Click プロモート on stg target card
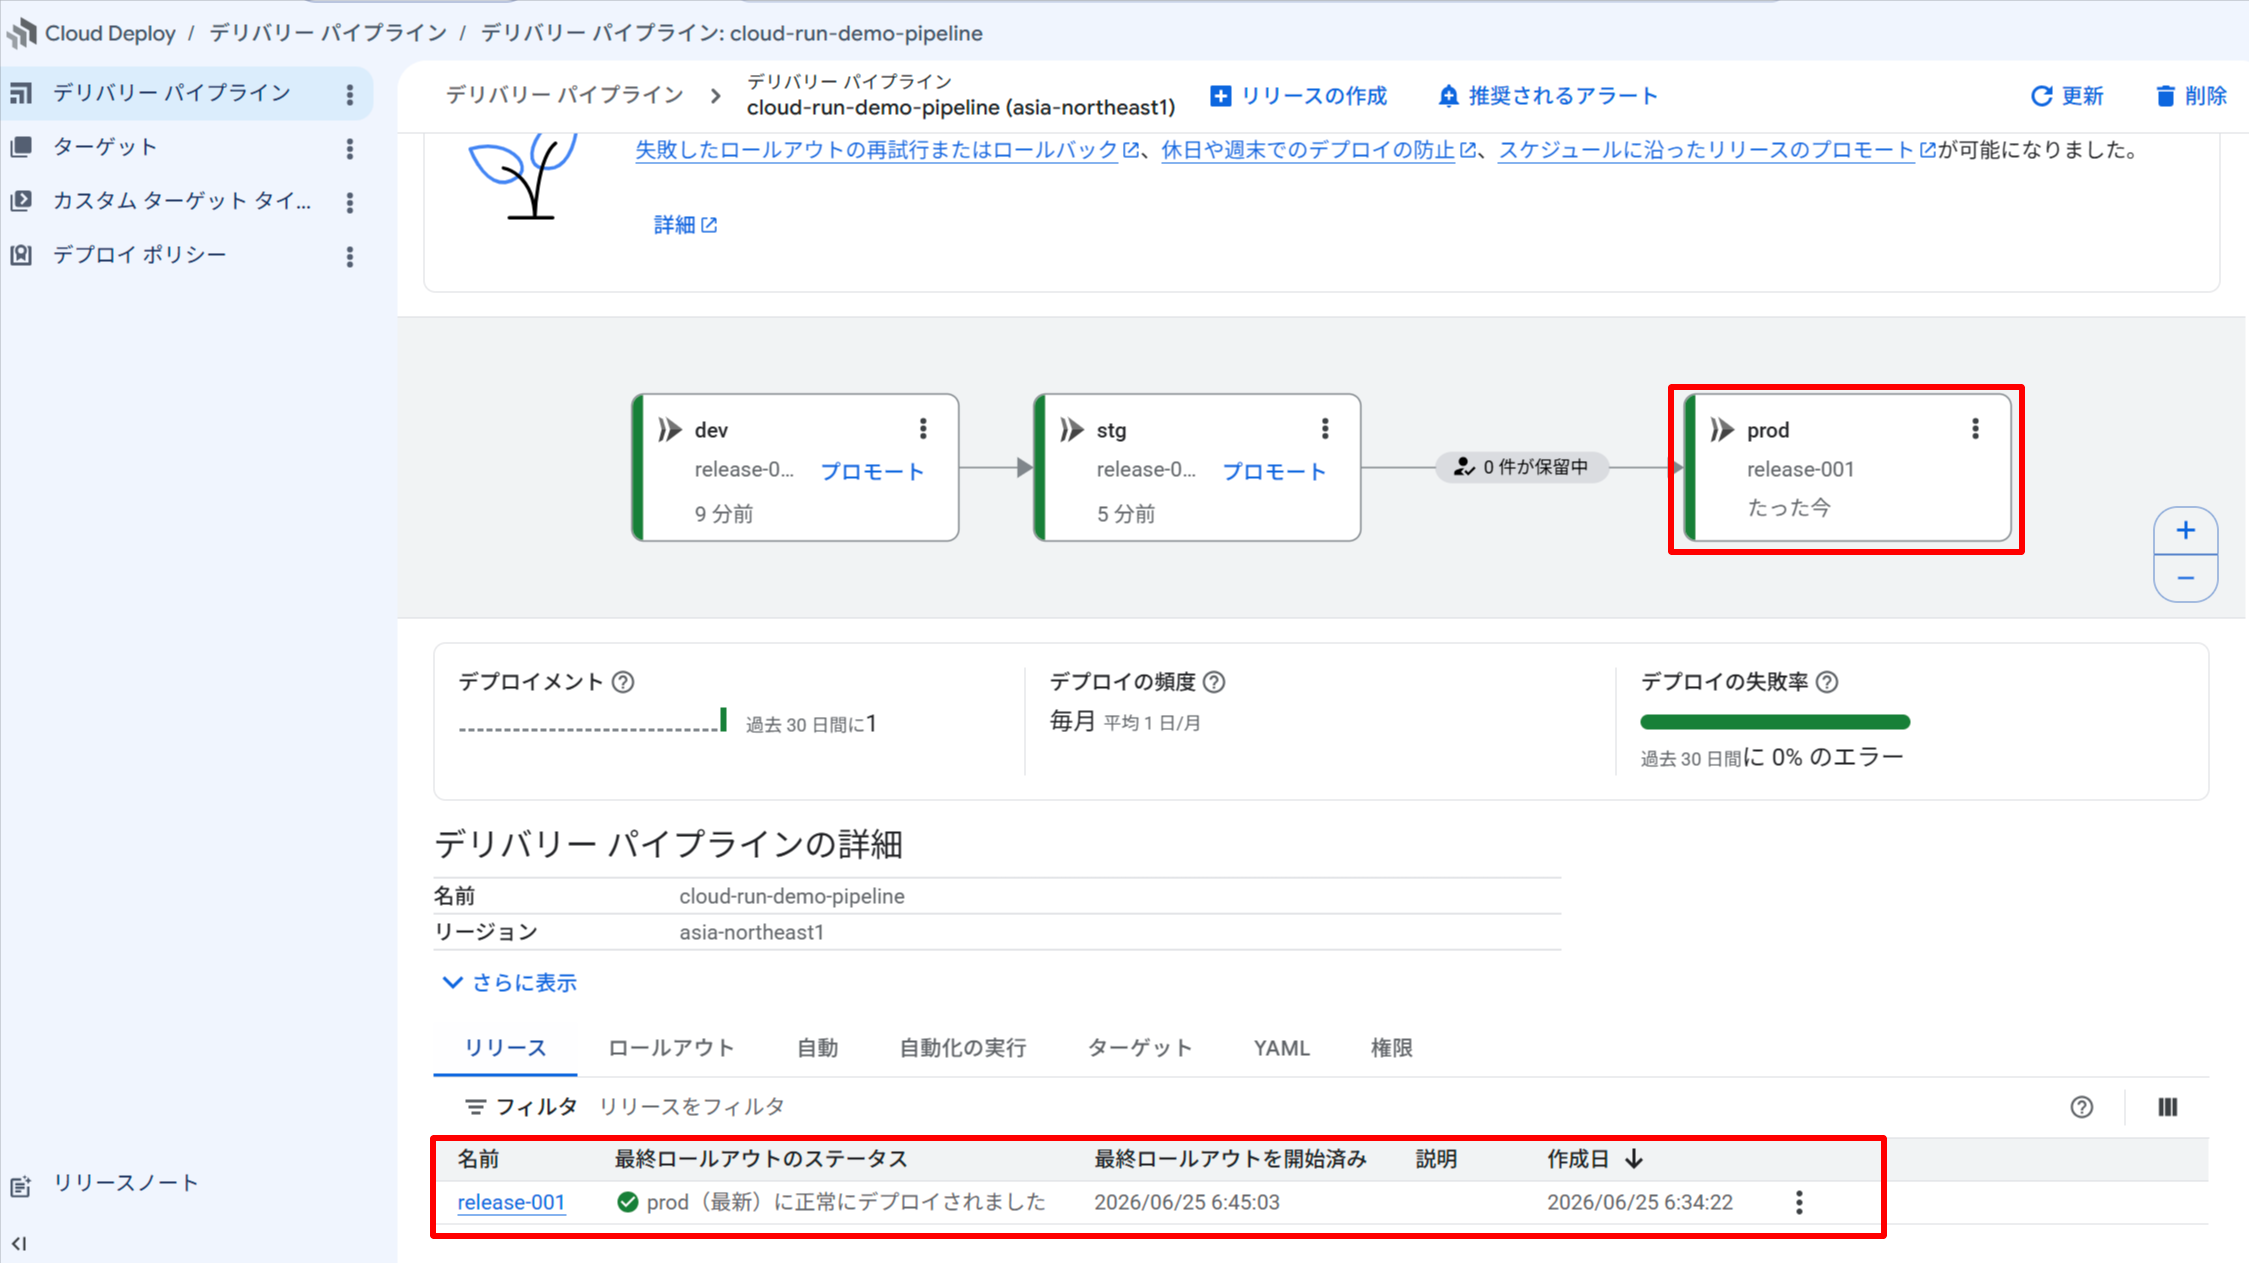 [1274, 471]
